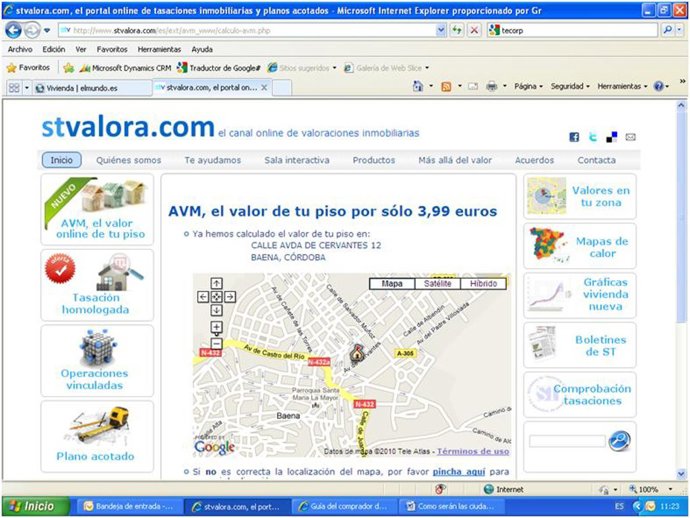Expand Sitios sugeridos dropdown
The width and height of the screenshot is (690, 518).
pos(334,68)
